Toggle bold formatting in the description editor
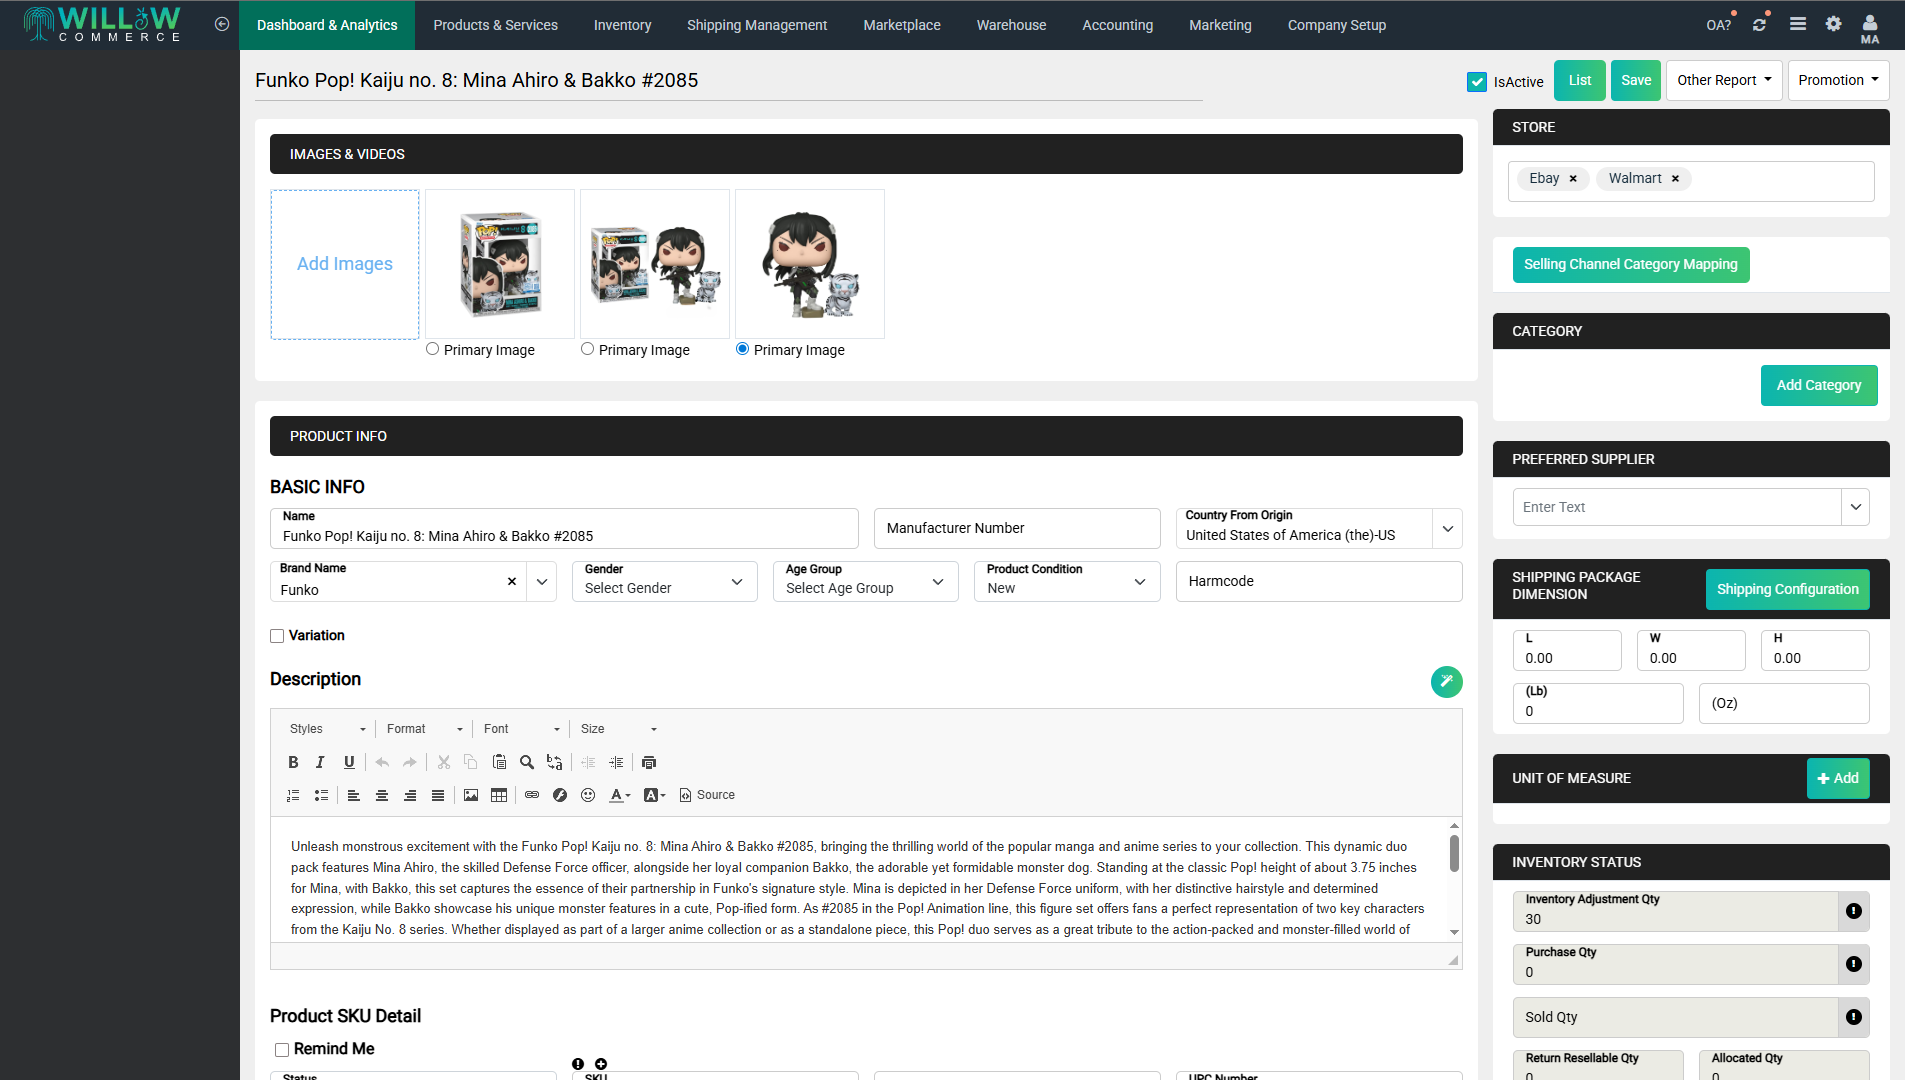Screen dimensions: 1905x1080 [x=293, y=762]
